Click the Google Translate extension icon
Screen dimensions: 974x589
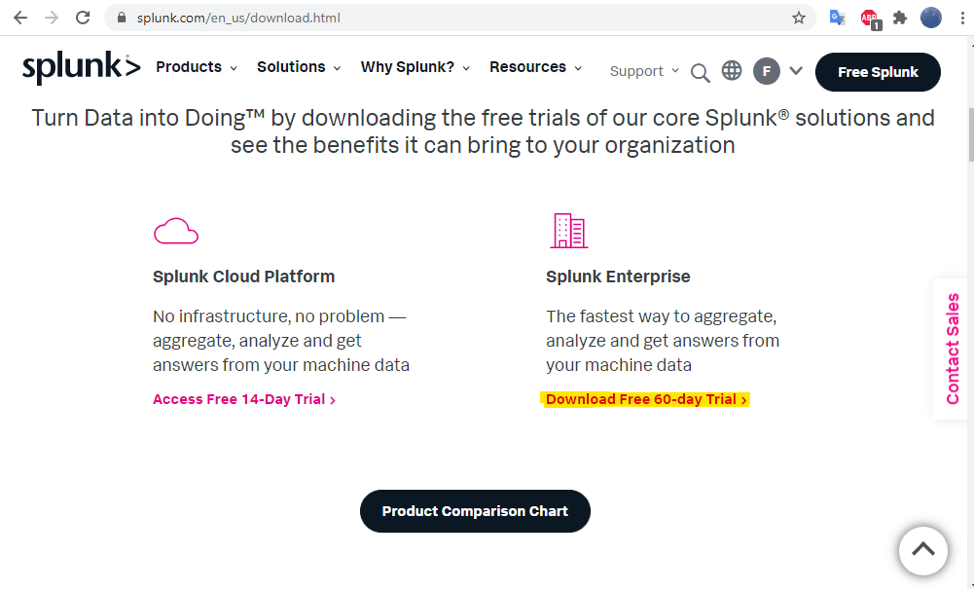(837, 18)
